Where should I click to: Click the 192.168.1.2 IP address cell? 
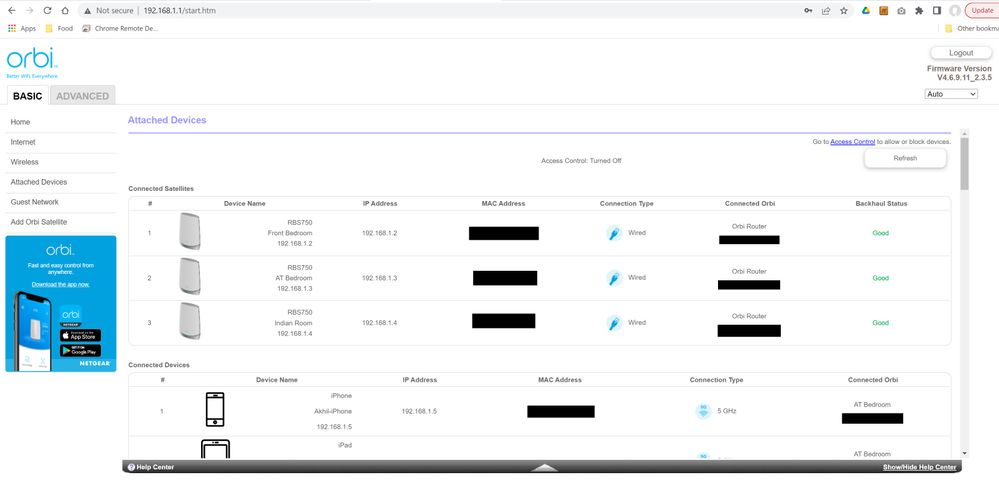coord(380,233)
